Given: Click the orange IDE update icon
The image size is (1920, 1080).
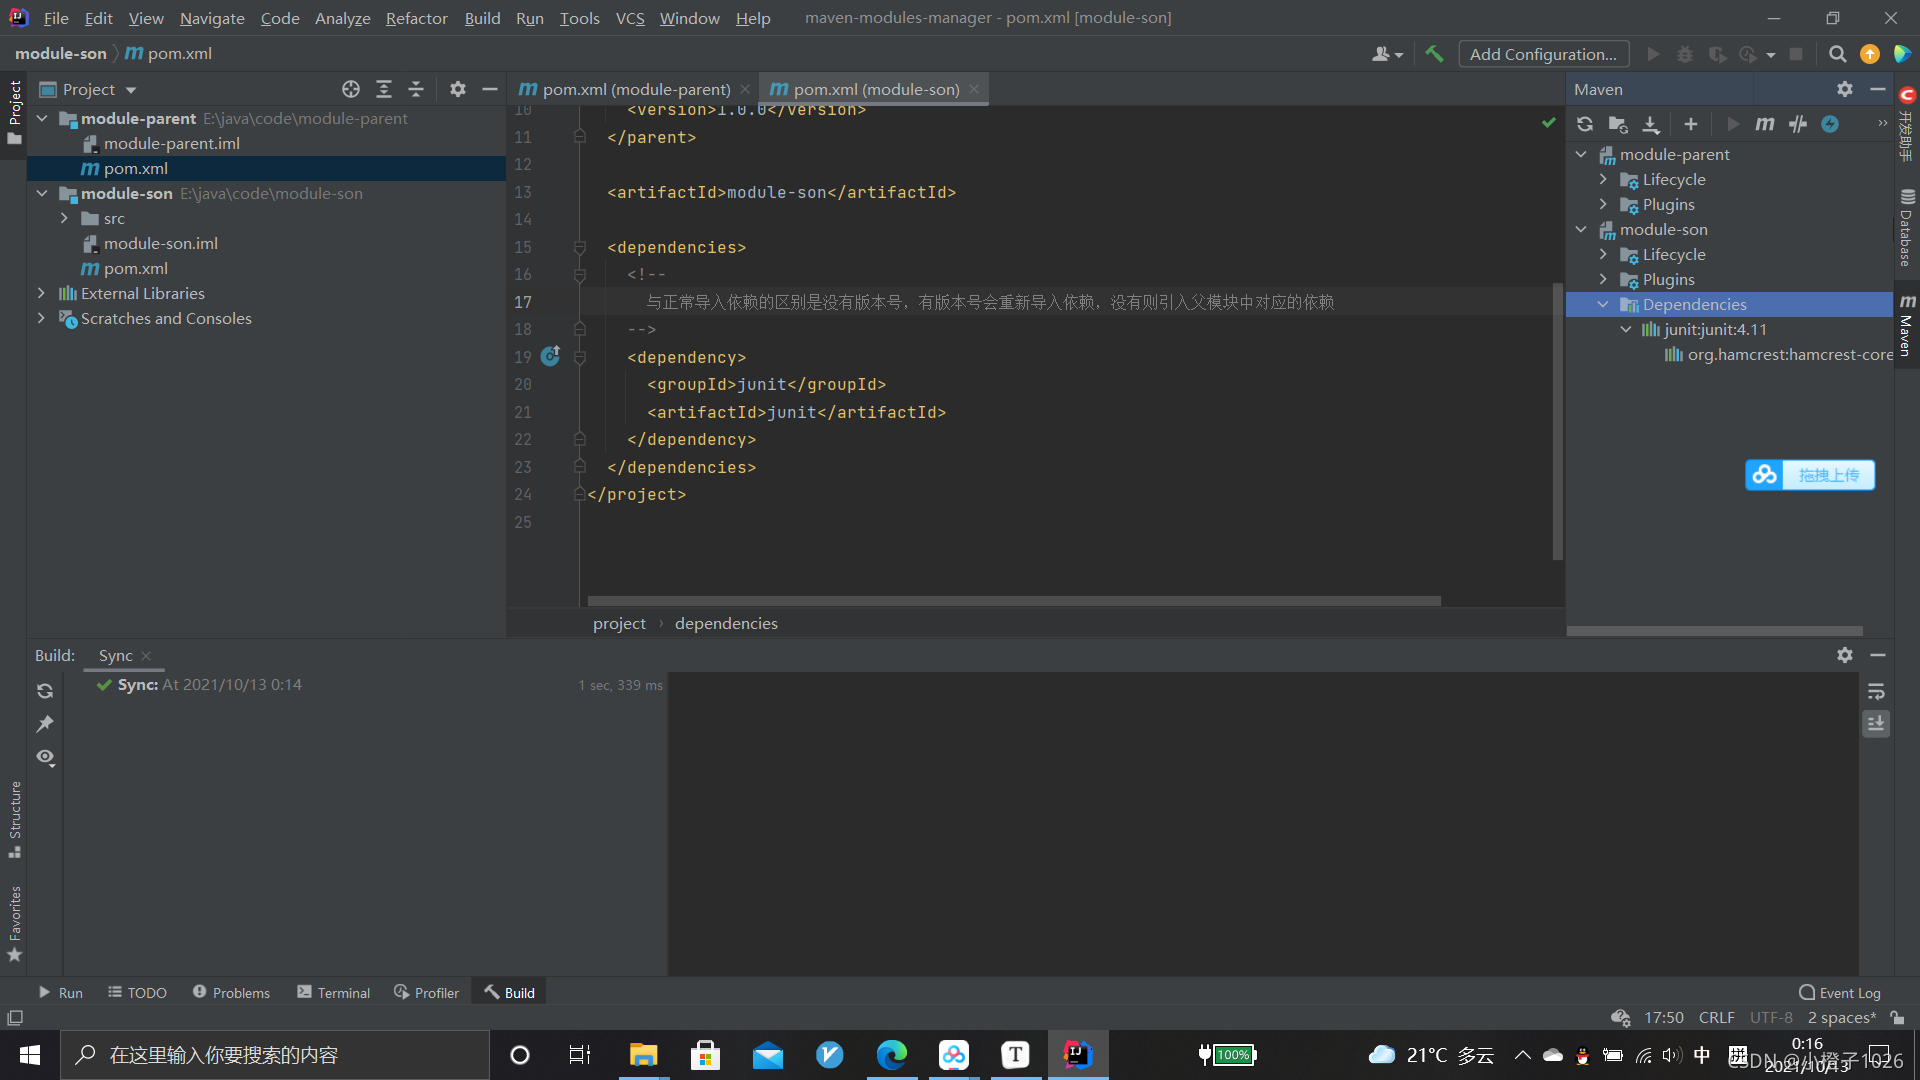Looking at the screenshot, I should coord(1870,54).
